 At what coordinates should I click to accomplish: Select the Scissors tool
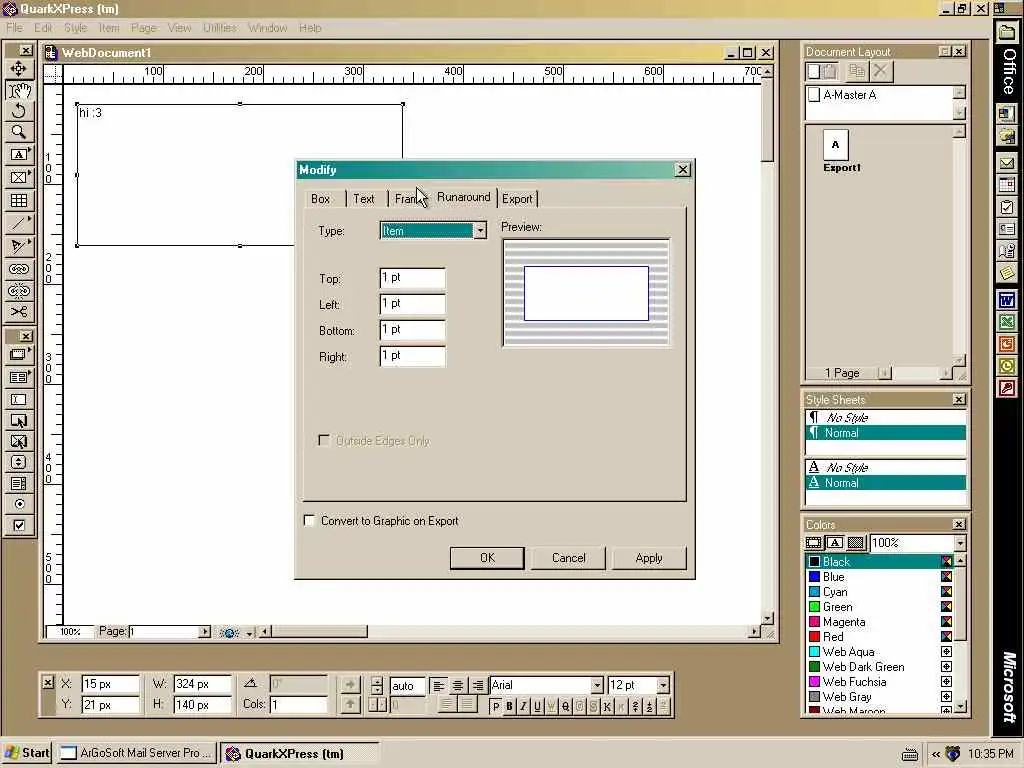click(19, 312)
